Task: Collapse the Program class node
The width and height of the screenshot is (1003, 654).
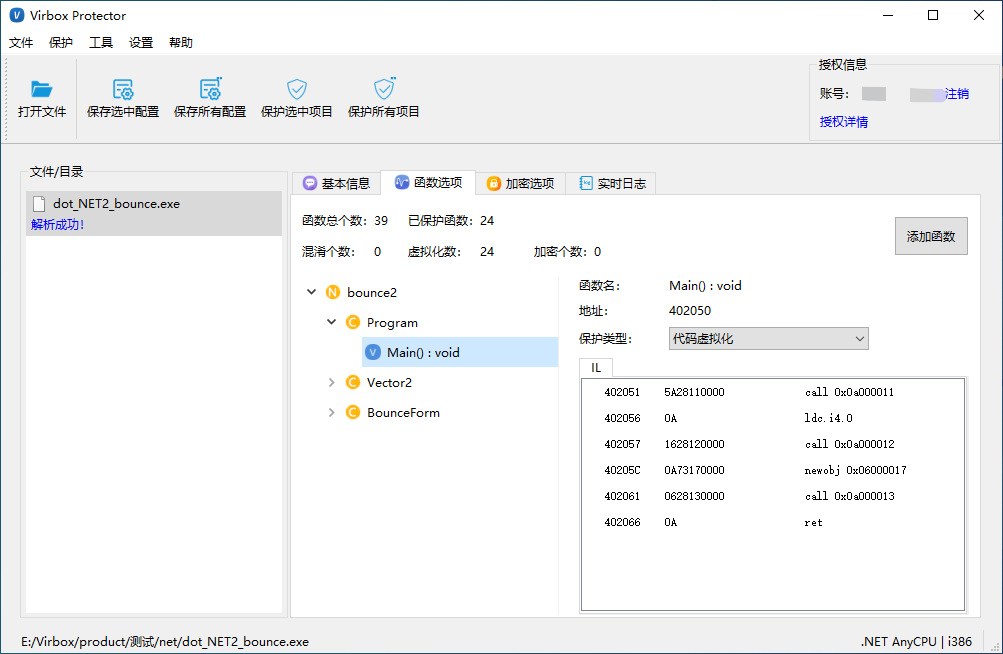Action: (332, 322)
